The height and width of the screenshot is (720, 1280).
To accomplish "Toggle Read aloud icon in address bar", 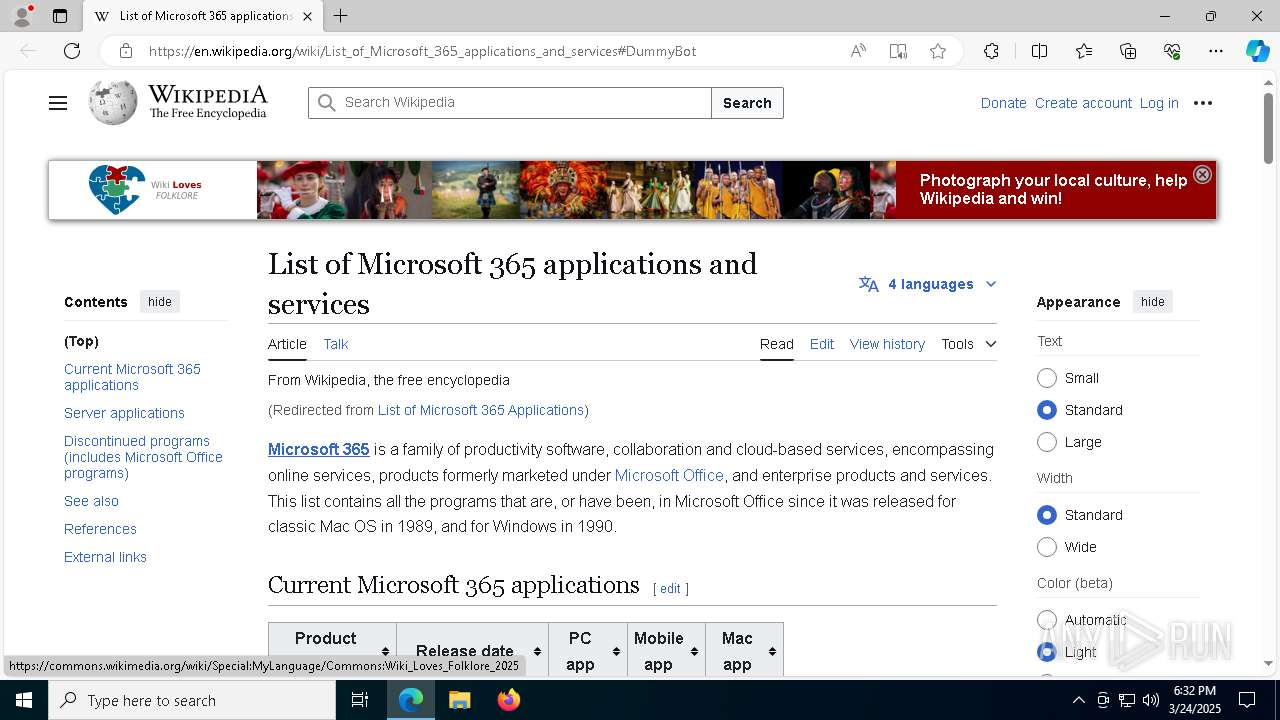I will pyautogui.click(x=858, y=51).
